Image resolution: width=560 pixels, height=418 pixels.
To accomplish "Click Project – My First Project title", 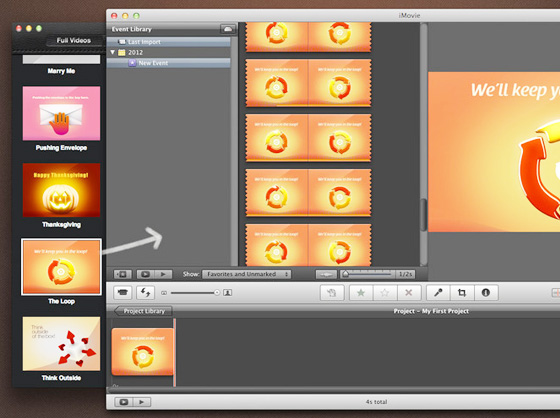I will click(x=431, y=311).
